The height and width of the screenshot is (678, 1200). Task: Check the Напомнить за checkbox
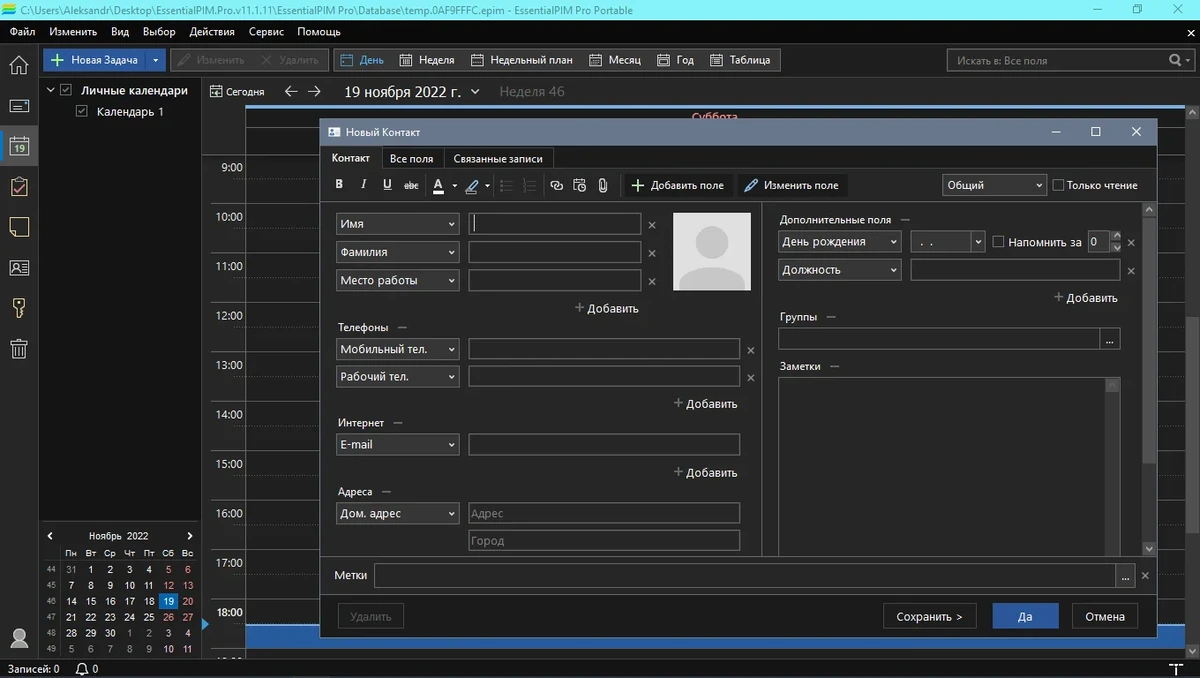tap(998, 242)
